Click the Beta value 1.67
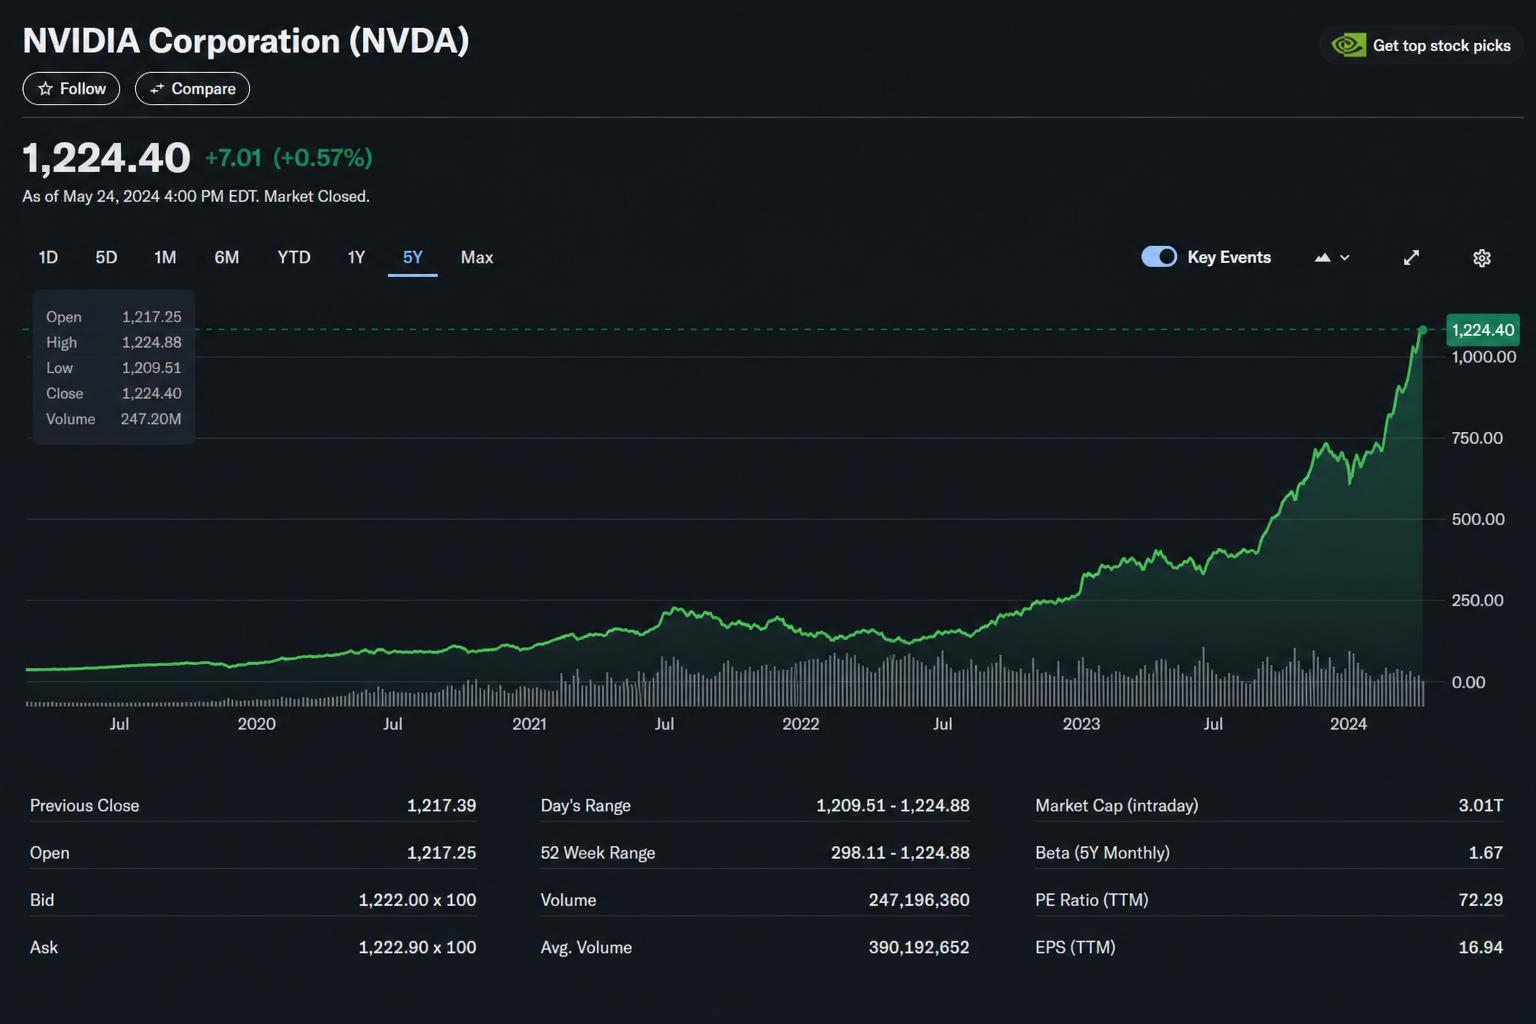The image size is (1536, 1024). click(1486, 853)
